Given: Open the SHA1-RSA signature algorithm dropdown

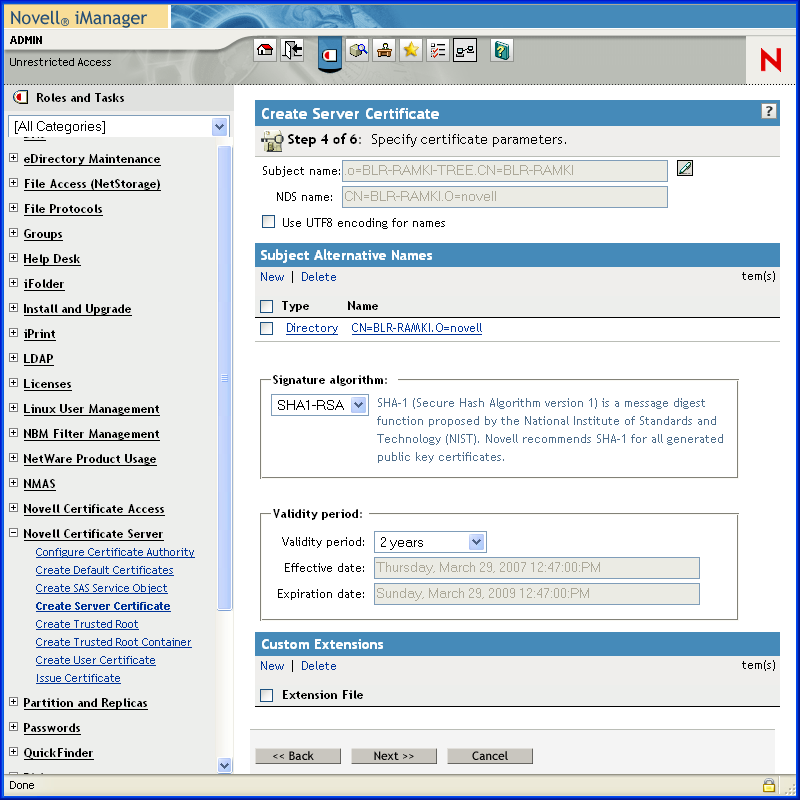Looking at the screenshot, I should click(359, 405).
